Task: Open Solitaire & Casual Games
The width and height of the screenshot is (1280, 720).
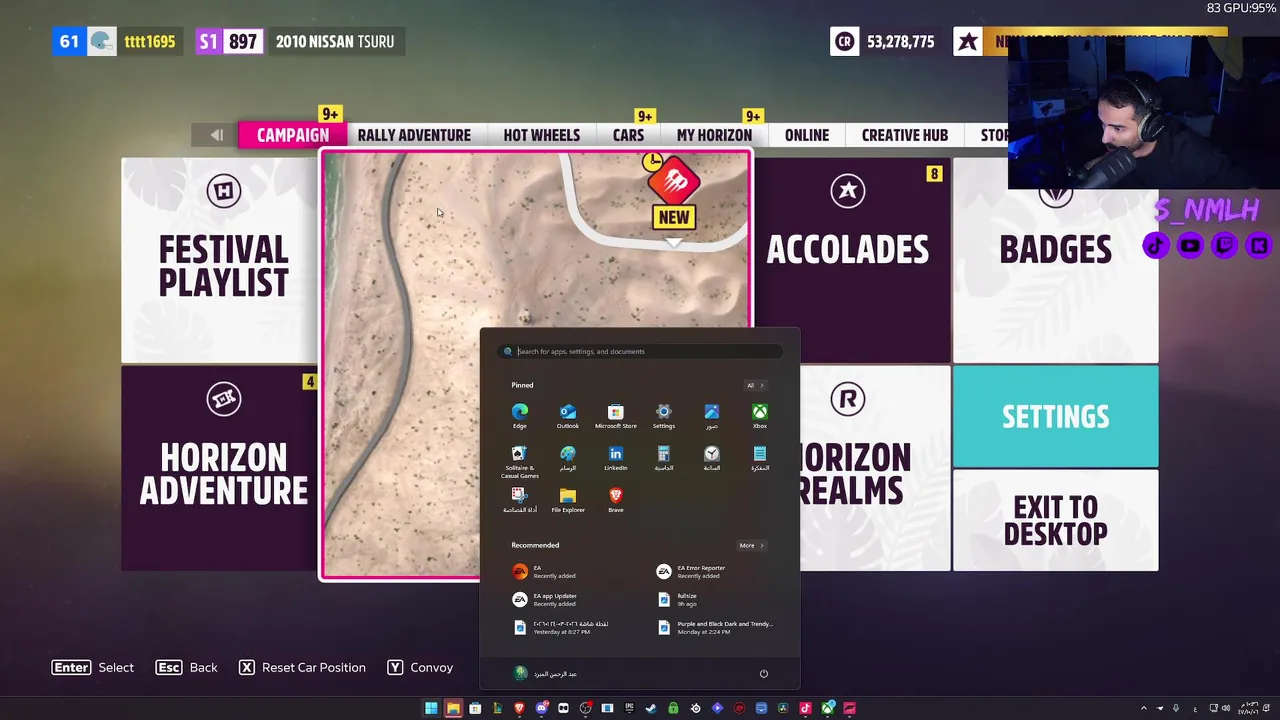Action: click(519, 462)
